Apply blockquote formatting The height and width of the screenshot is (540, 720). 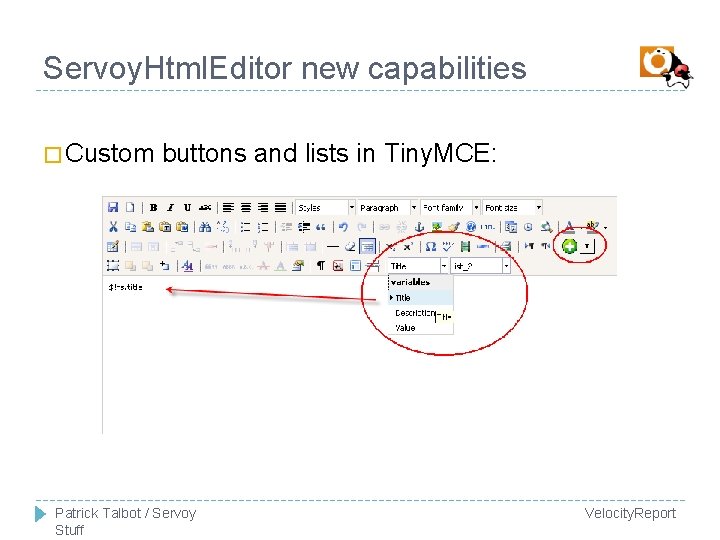(x=321, y=227)
